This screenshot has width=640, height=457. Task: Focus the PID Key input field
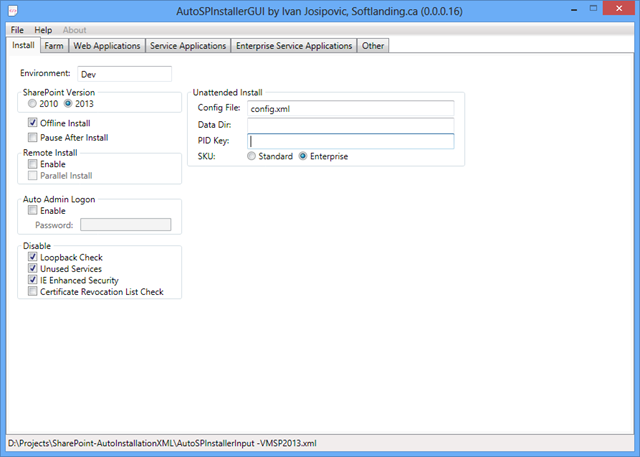(351, 141)
